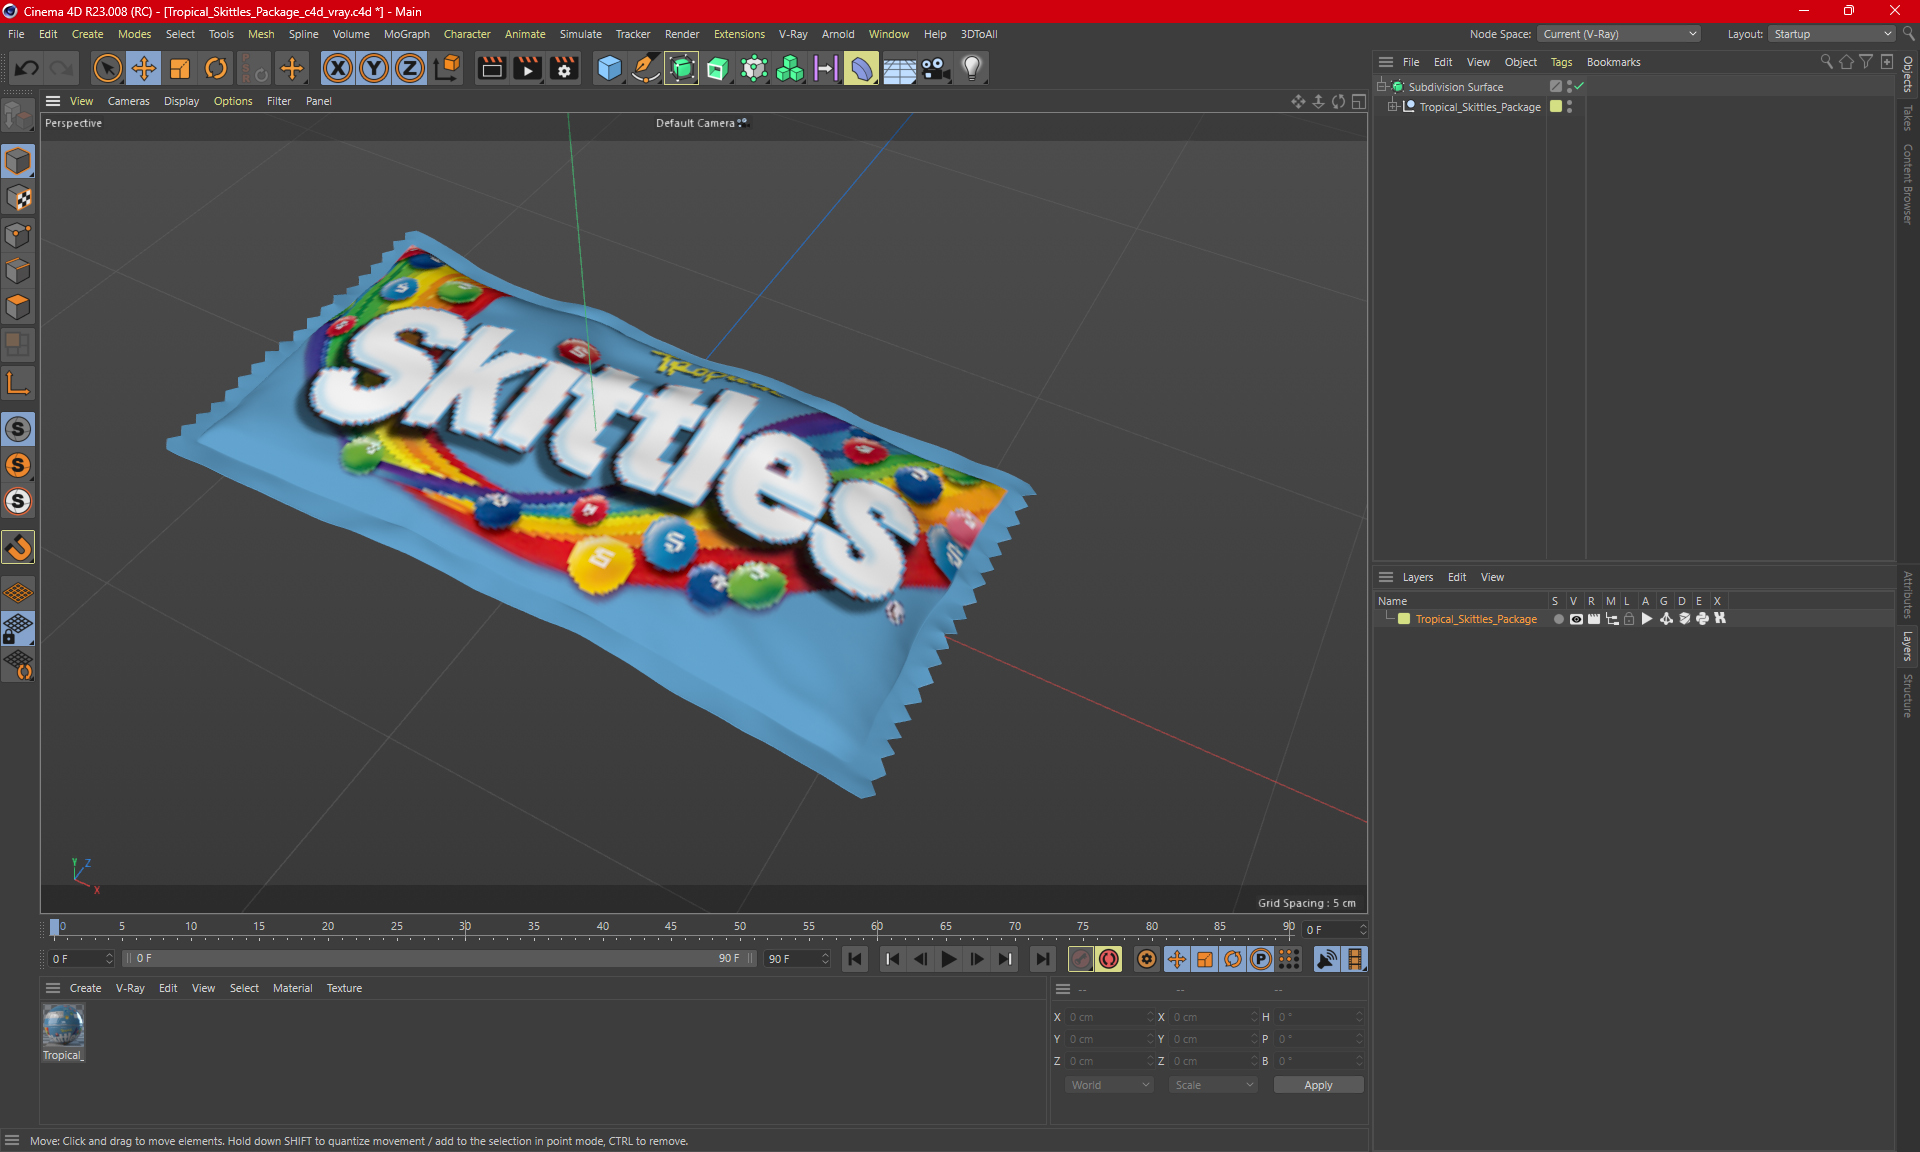Activate the Rotate tool
Image resolution: width=1920 pixels, height=1152 pixels.
point(216,68)
